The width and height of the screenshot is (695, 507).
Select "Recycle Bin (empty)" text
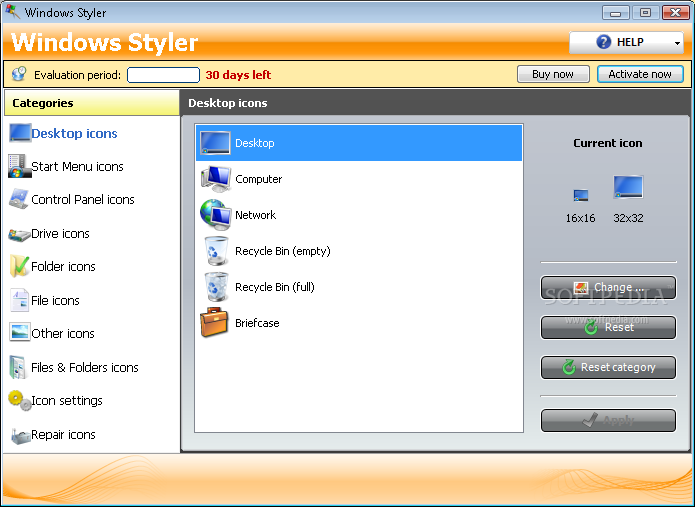coord(283,251)
